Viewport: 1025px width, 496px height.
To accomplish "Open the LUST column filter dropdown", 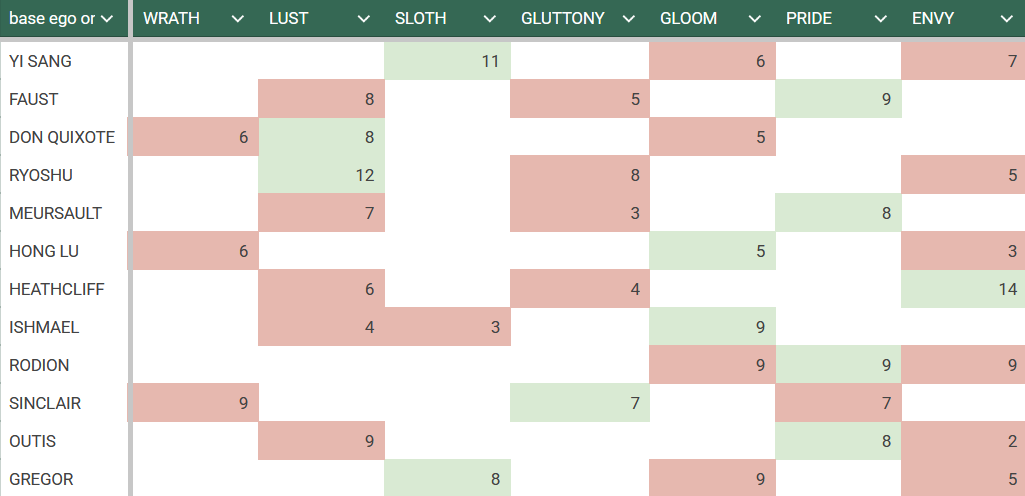I will 363,19.
